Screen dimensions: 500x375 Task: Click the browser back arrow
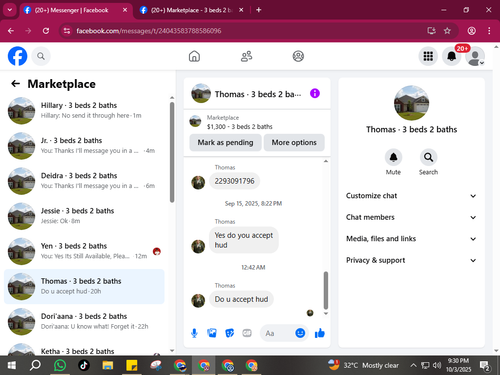[11, 31]
